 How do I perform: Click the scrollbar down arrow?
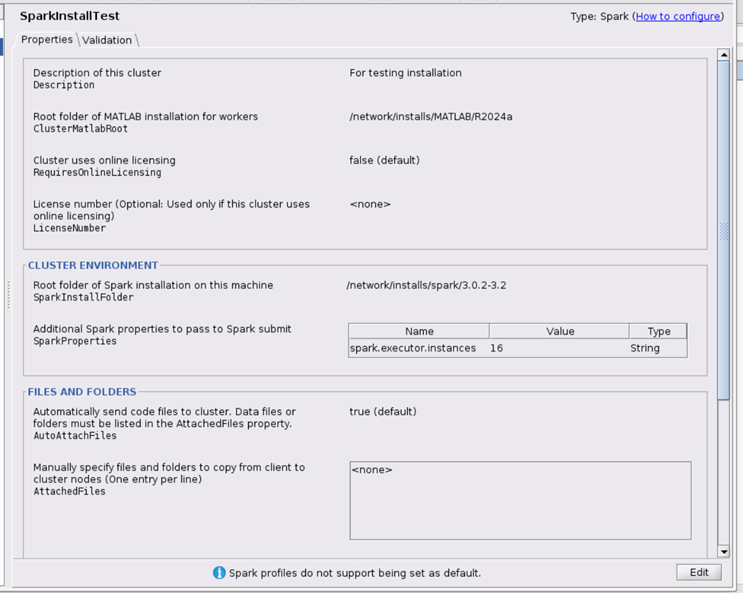coord(724,551)
